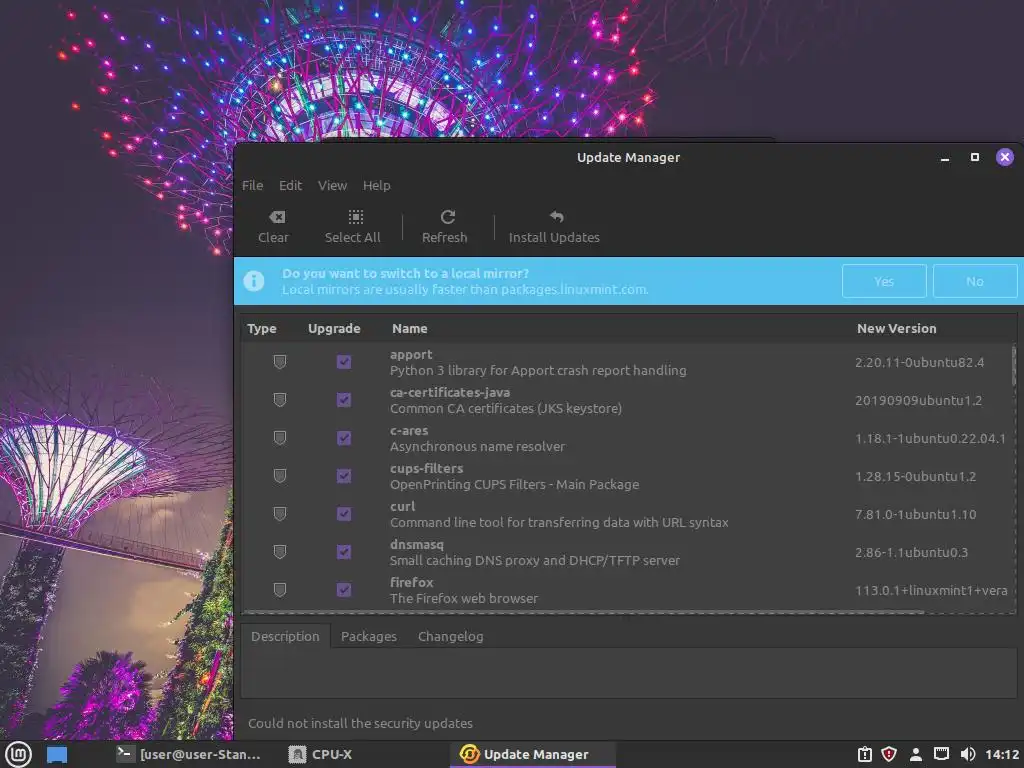This screenshot has width=1024, height=768.
Task: Click the shield type icon for curl
Action: [x=280, y=514]
